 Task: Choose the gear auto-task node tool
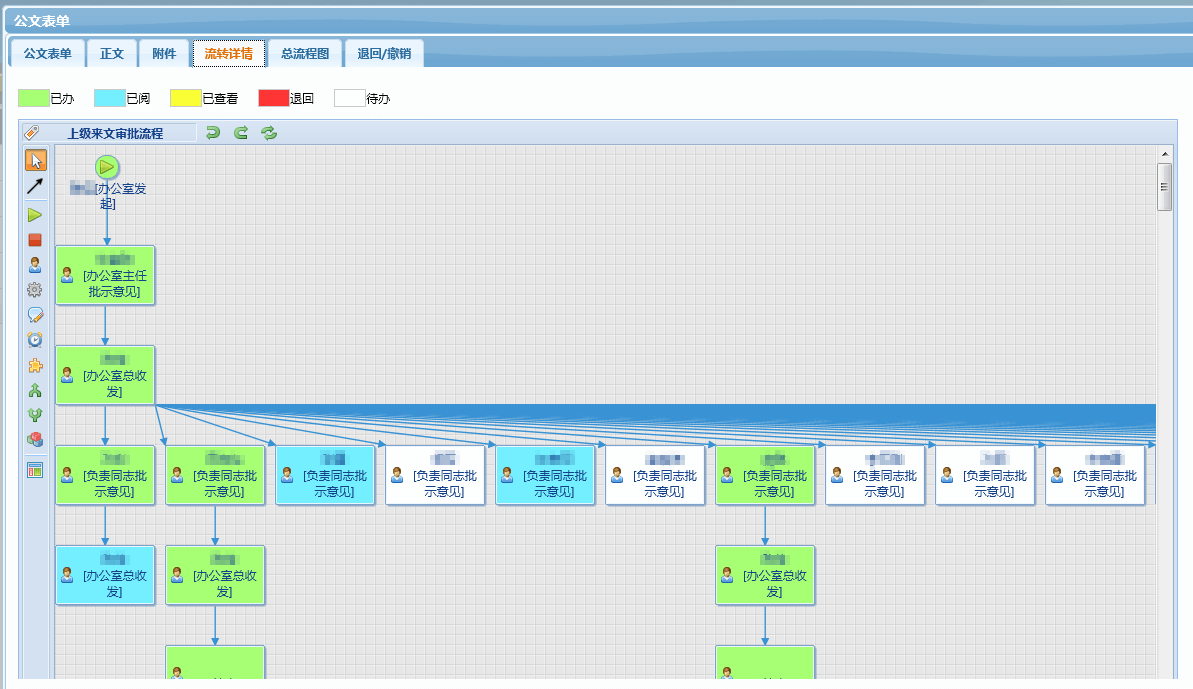click(35, 290)
